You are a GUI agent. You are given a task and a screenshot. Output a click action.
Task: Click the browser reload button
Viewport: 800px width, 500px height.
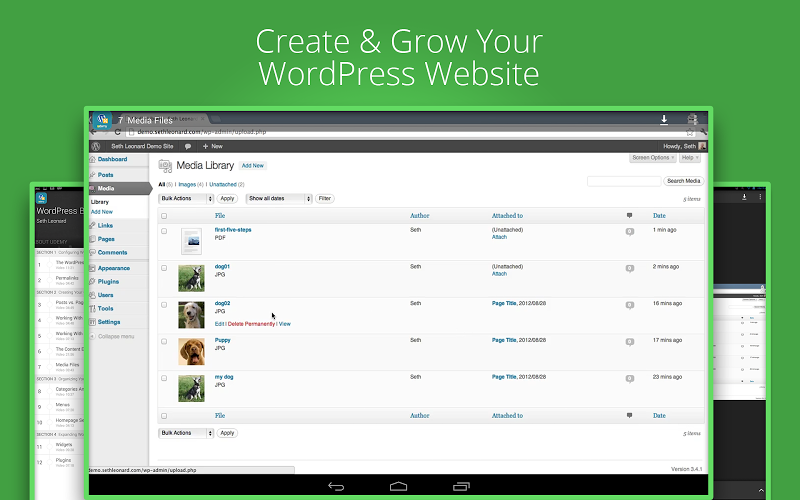[x=117, y=132]
